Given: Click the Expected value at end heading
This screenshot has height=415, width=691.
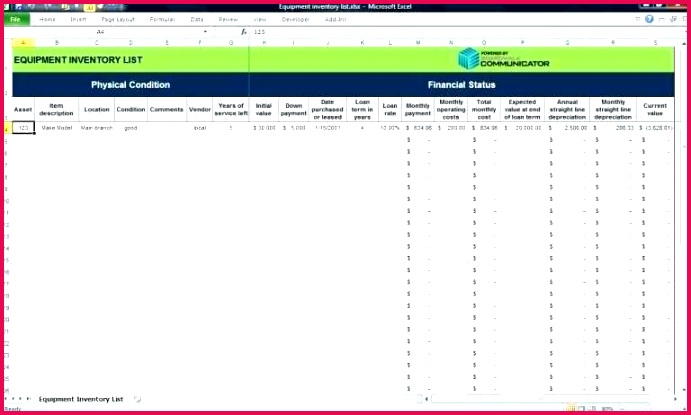Looking at the screenshot, I should point(522,109).
